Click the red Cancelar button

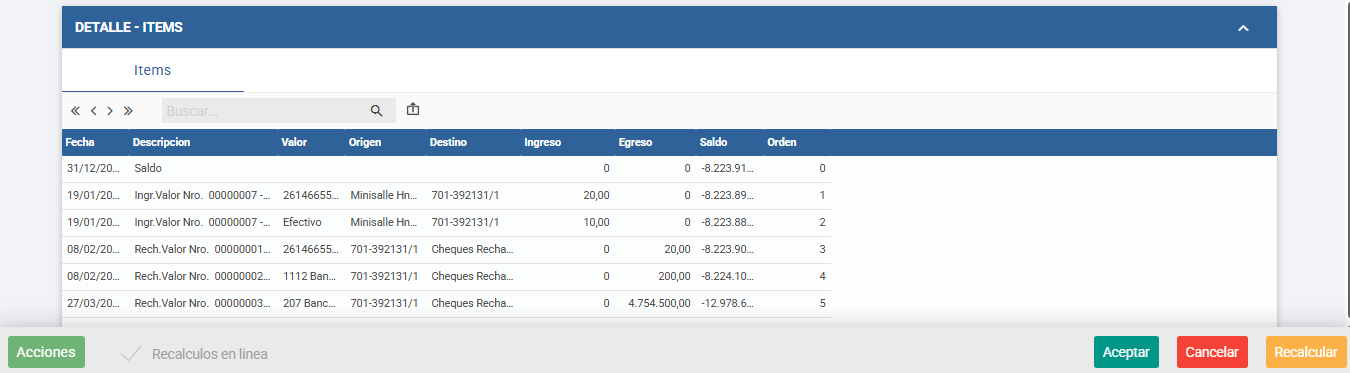1212,352
